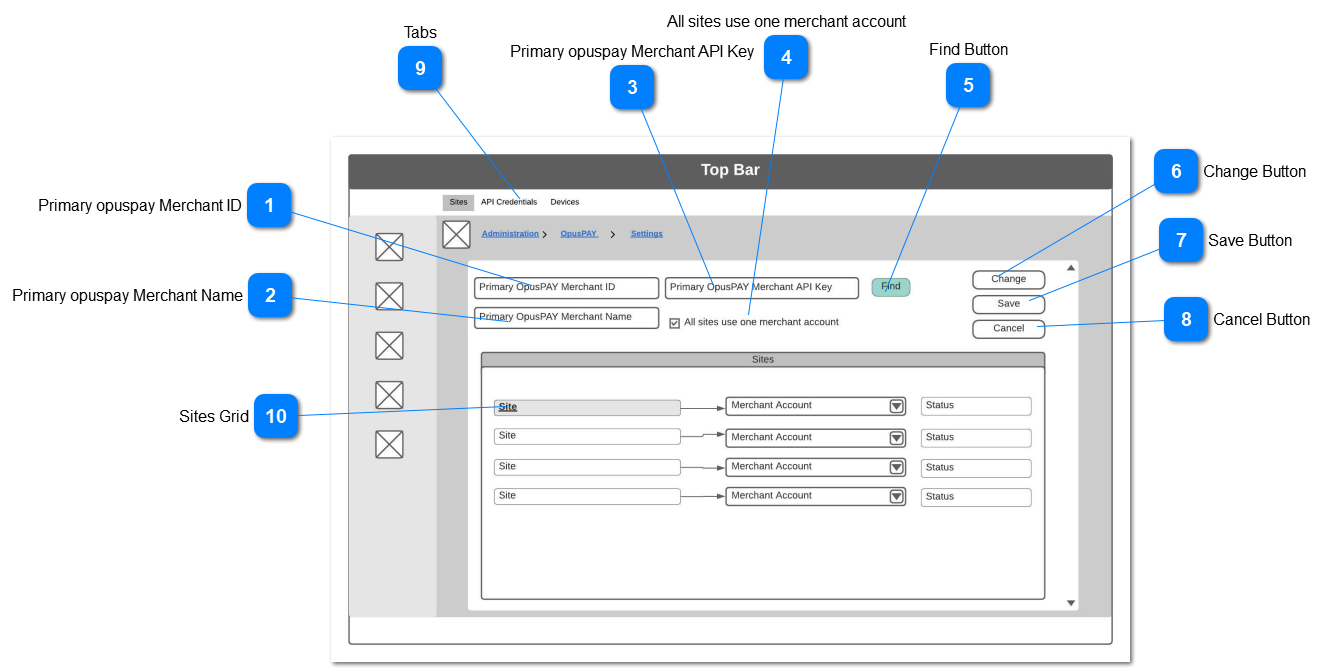Click the third placeholder icon in left sidebar

pyautogui.click(x=389, y=346)
